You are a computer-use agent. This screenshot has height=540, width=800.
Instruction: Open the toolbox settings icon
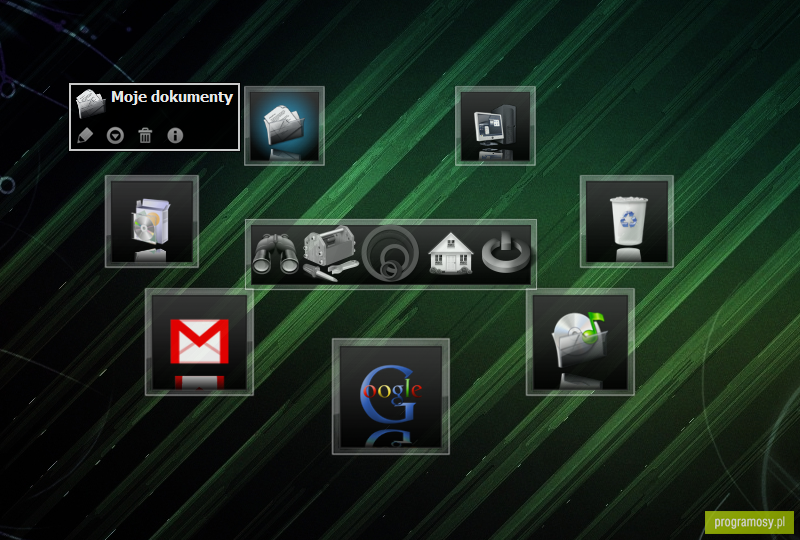click(331, 253)
